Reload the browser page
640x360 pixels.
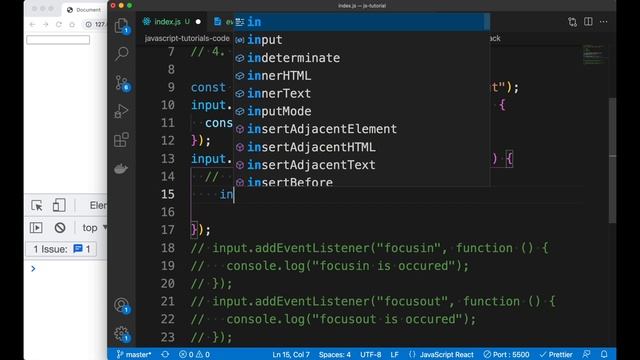click(59, 24)
